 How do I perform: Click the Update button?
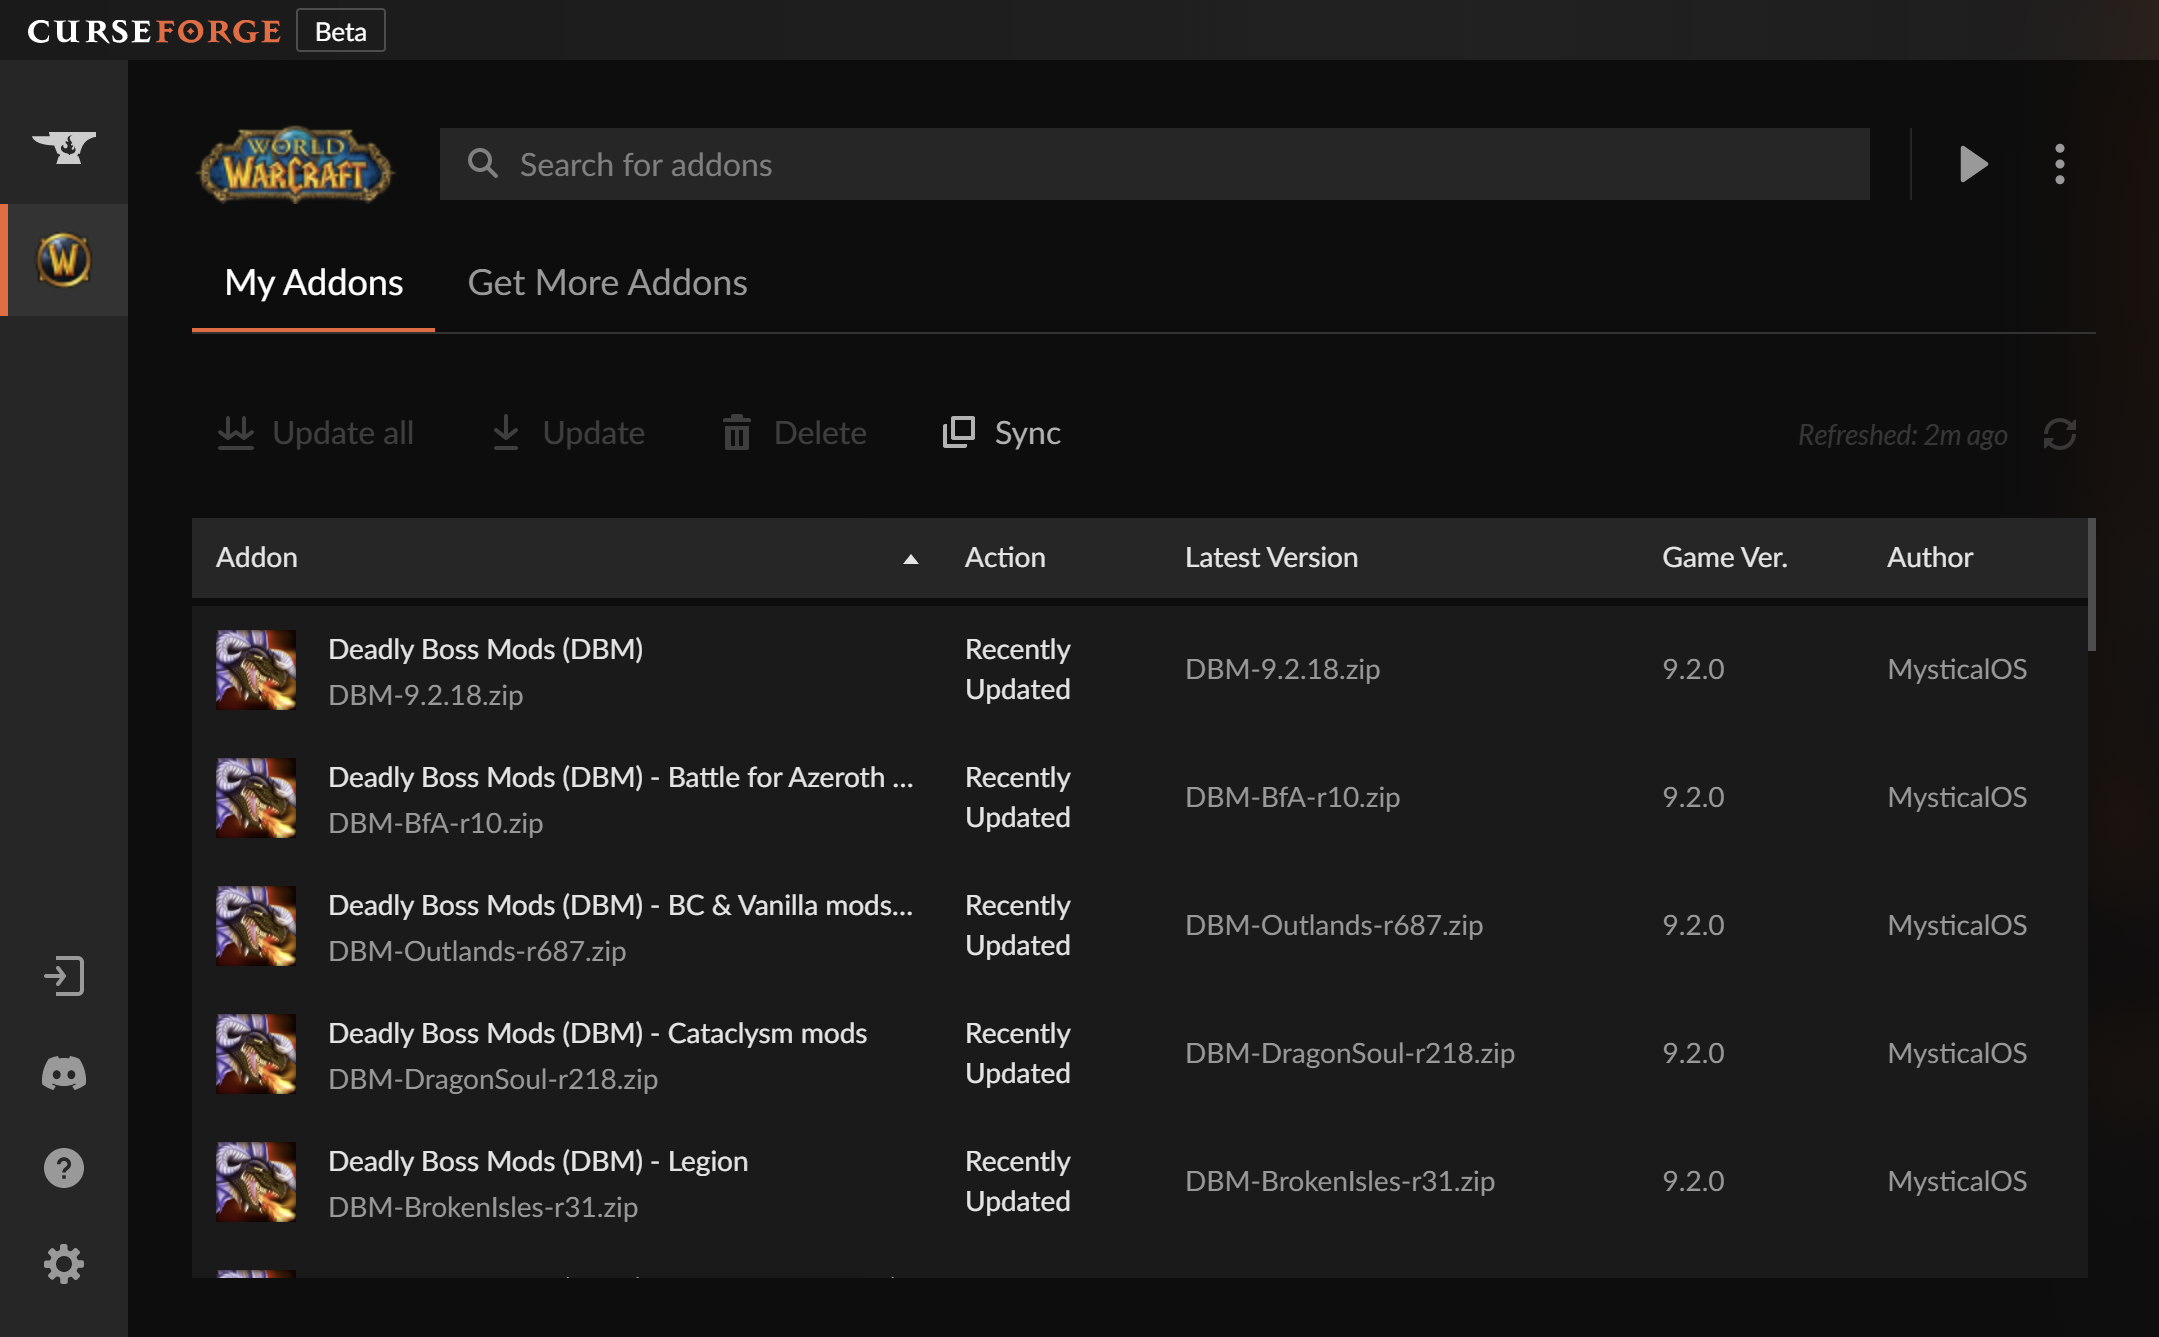tap(568, 433)
